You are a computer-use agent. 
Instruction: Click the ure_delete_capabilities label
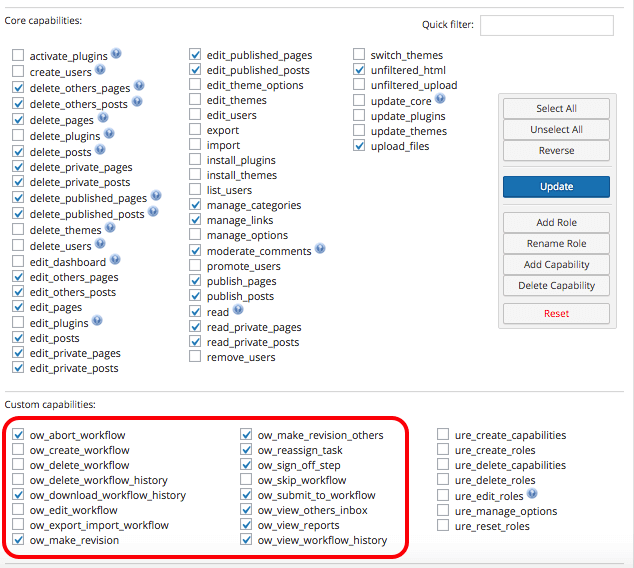(510, 465)
